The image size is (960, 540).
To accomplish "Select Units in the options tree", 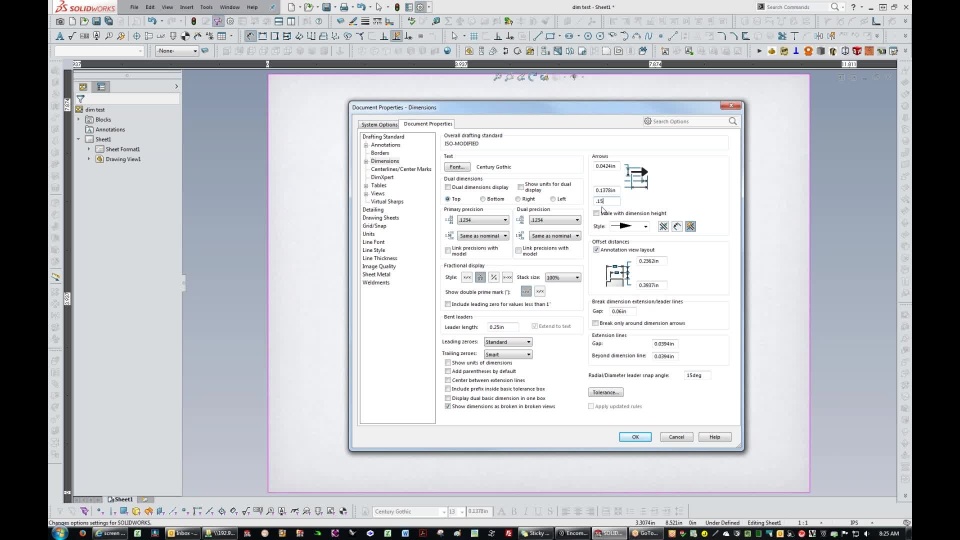I will [x=369, y=234].
